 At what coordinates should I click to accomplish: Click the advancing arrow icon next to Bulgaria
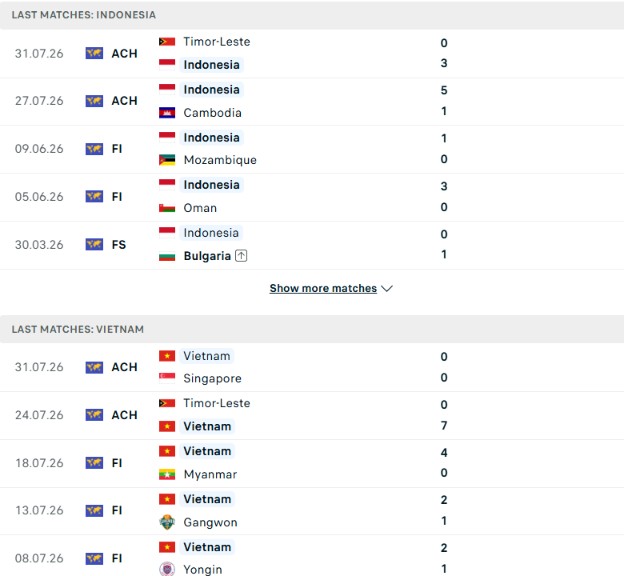pos(241,256)
